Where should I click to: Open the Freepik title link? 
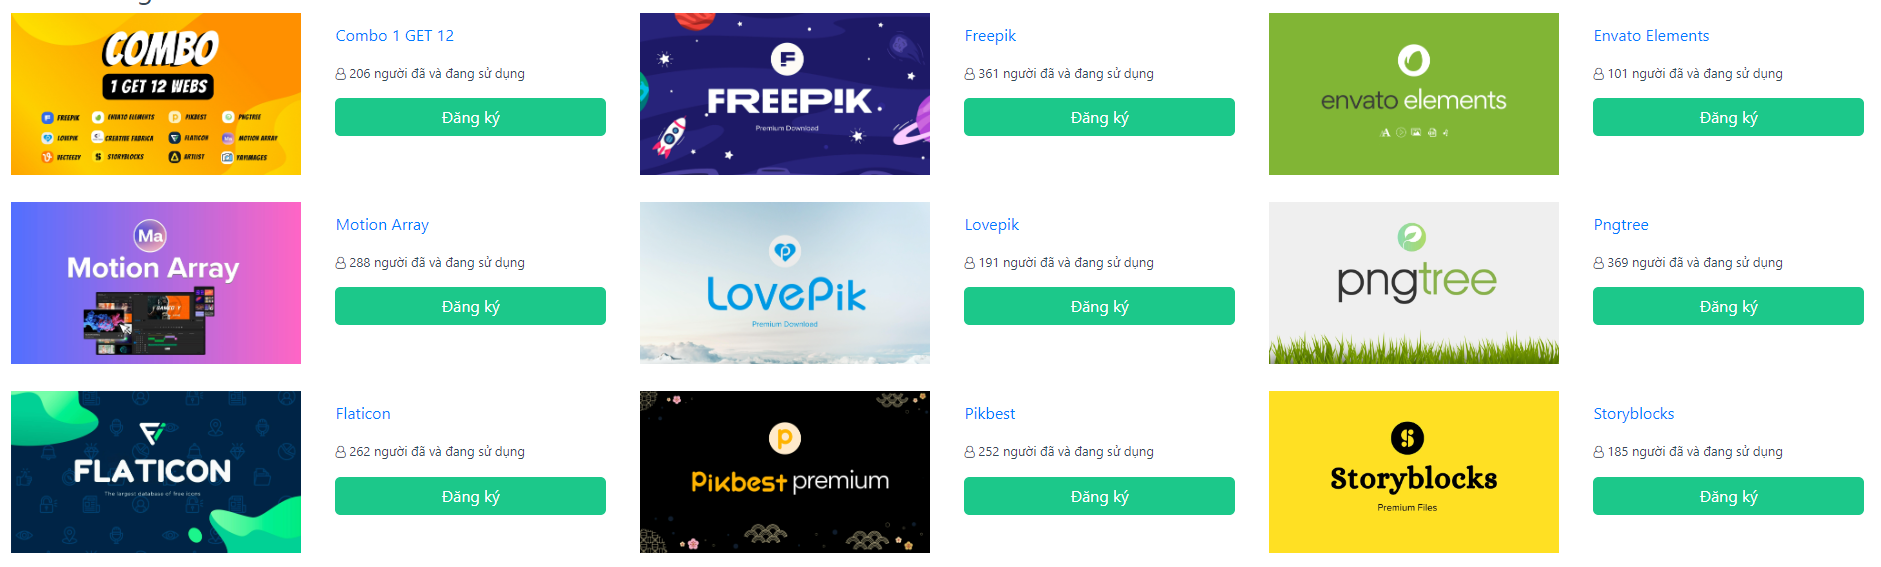(990, 36)
